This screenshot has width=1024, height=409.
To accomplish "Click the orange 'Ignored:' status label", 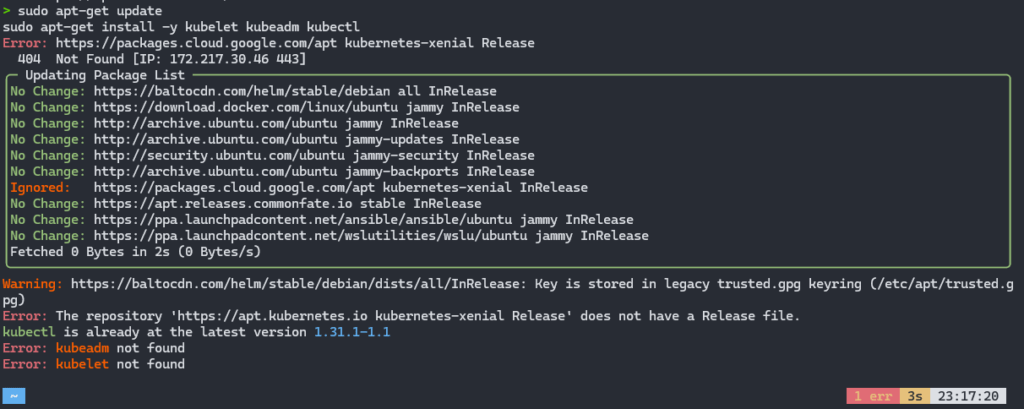I will coord(40,188).
